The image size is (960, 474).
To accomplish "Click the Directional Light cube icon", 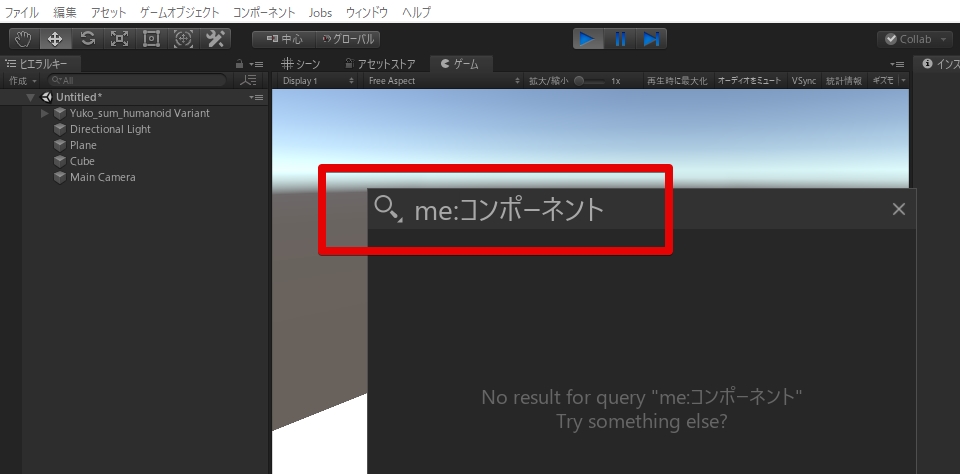I will pos(59,129).
